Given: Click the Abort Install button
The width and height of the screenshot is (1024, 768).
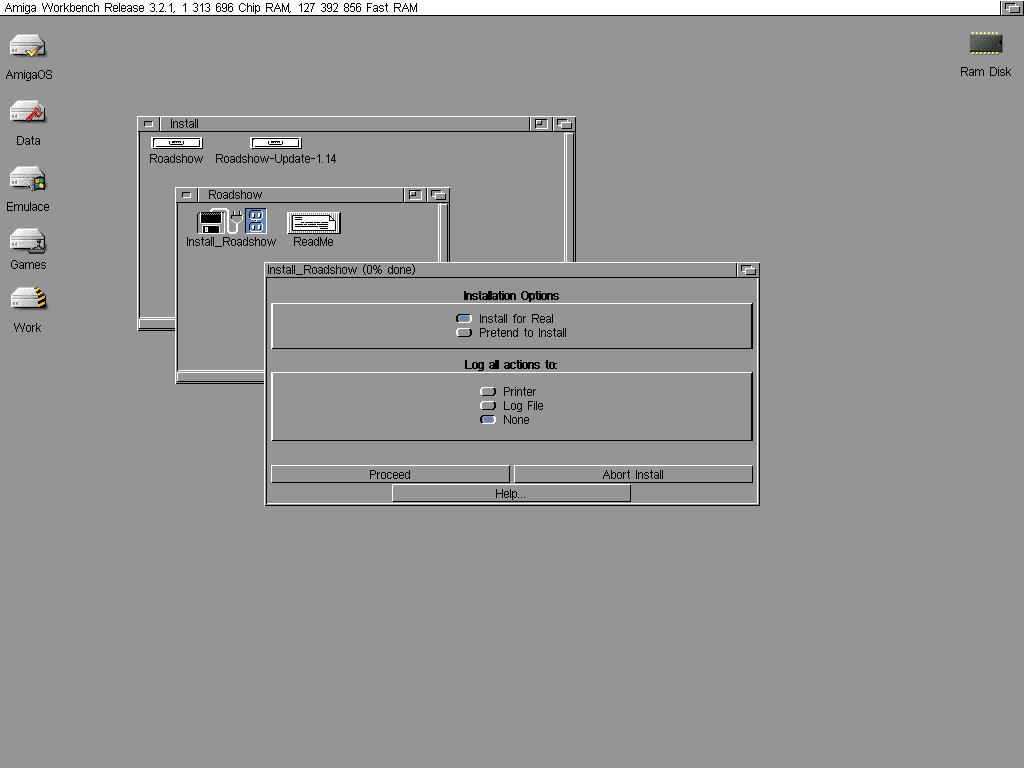Looking at the screenshot, I should tap(632, 474).
